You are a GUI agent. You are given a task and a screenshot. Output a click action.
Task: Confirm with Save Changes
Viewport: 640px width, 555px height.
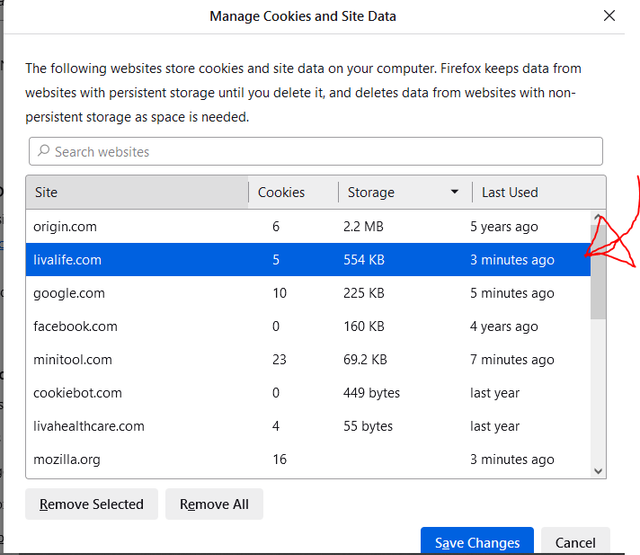point(477,543)
